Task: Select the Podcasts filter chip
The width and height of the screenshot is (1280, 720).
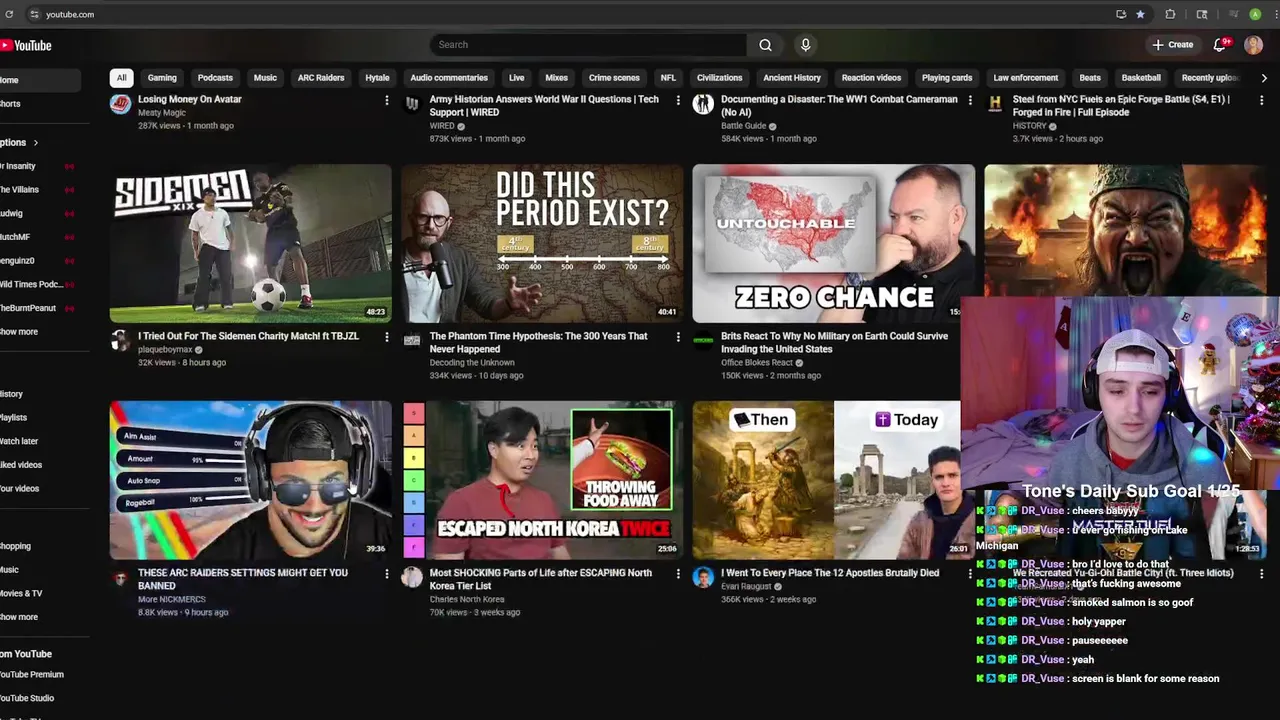Action: 215,78
